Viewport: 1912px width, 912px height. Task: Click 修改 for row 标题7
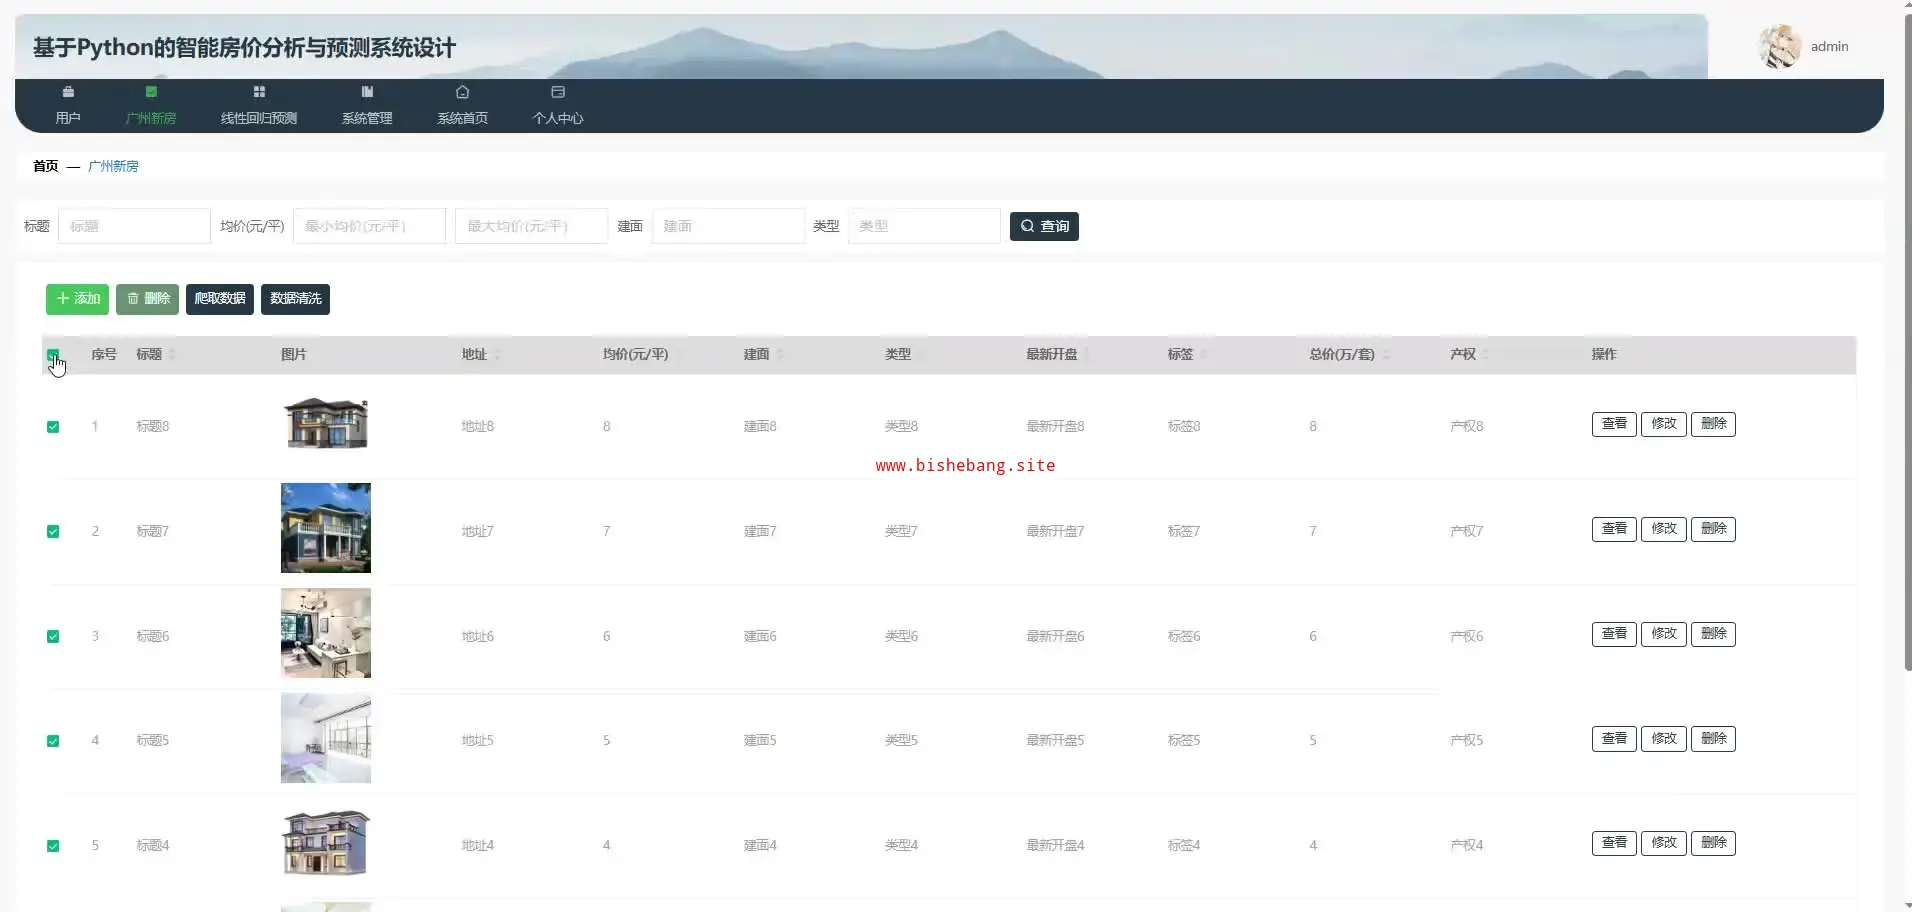pos(1664,529)
